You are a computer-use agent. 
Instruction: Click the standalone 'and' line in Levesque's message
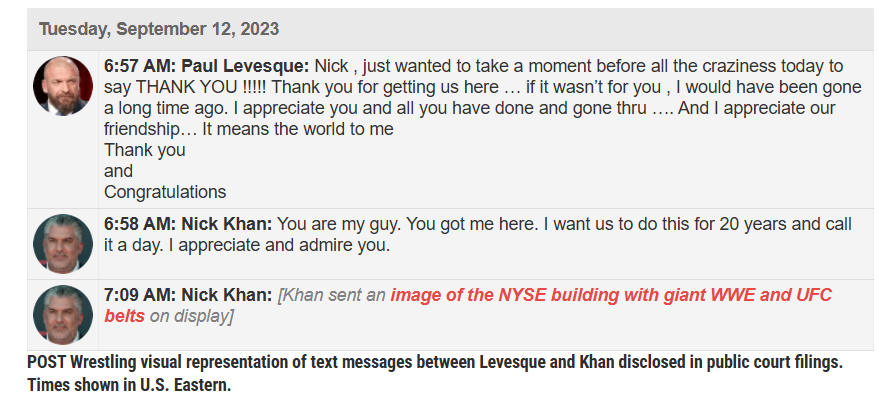118,171
